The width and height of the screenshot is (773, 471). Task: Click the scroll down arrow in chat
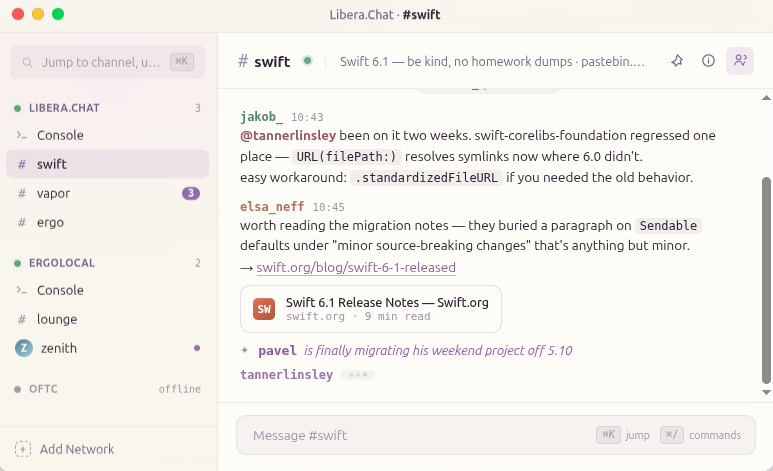[766, 393]
